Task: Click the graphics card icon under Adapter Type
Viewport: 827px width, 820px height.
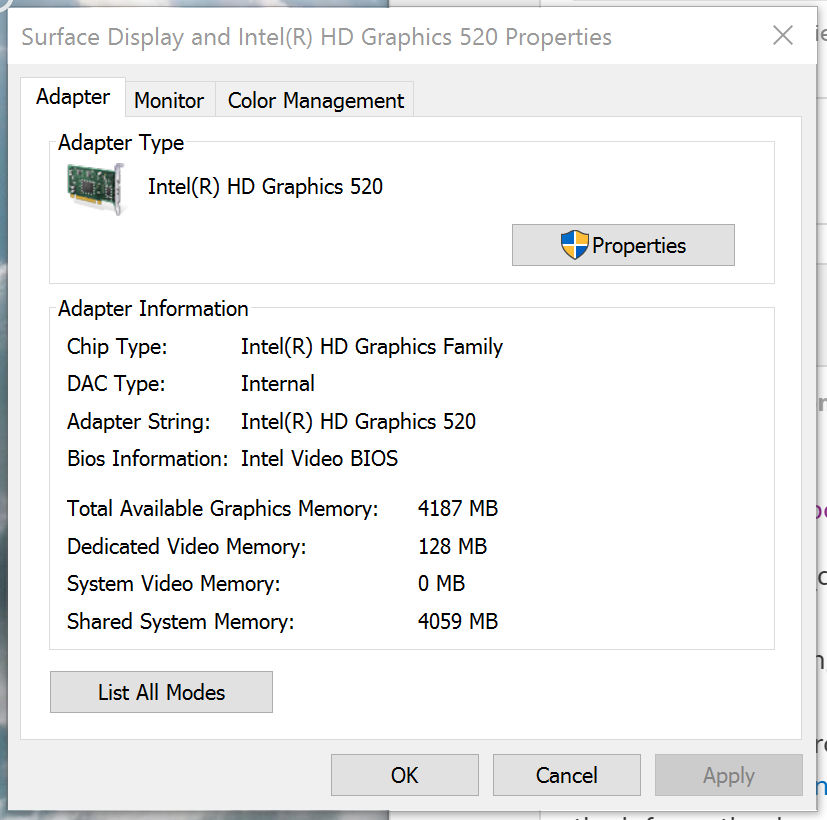Action: [96, 187]
